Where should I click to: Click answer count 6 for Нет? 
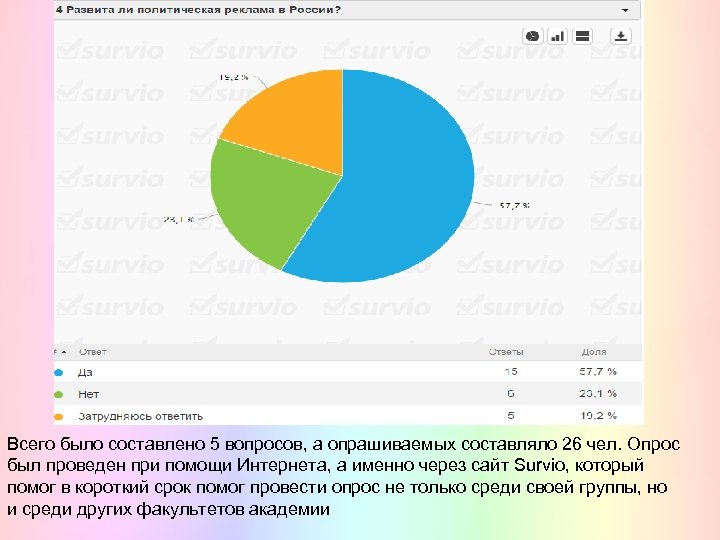point(511,394)
